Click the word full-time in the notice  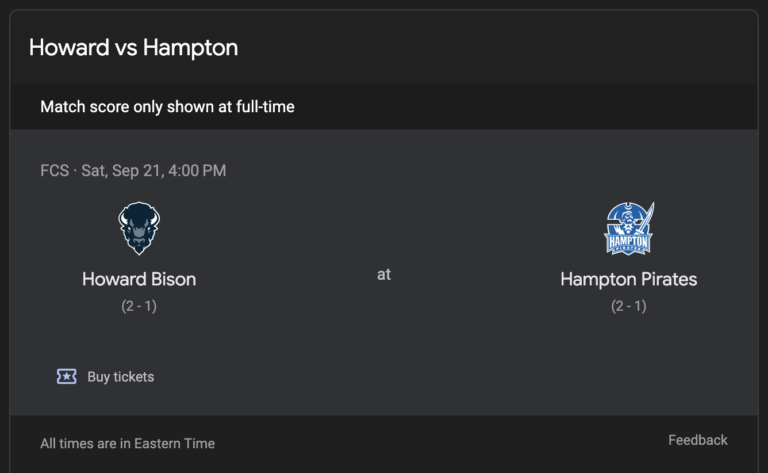click(x=264, y=106)
